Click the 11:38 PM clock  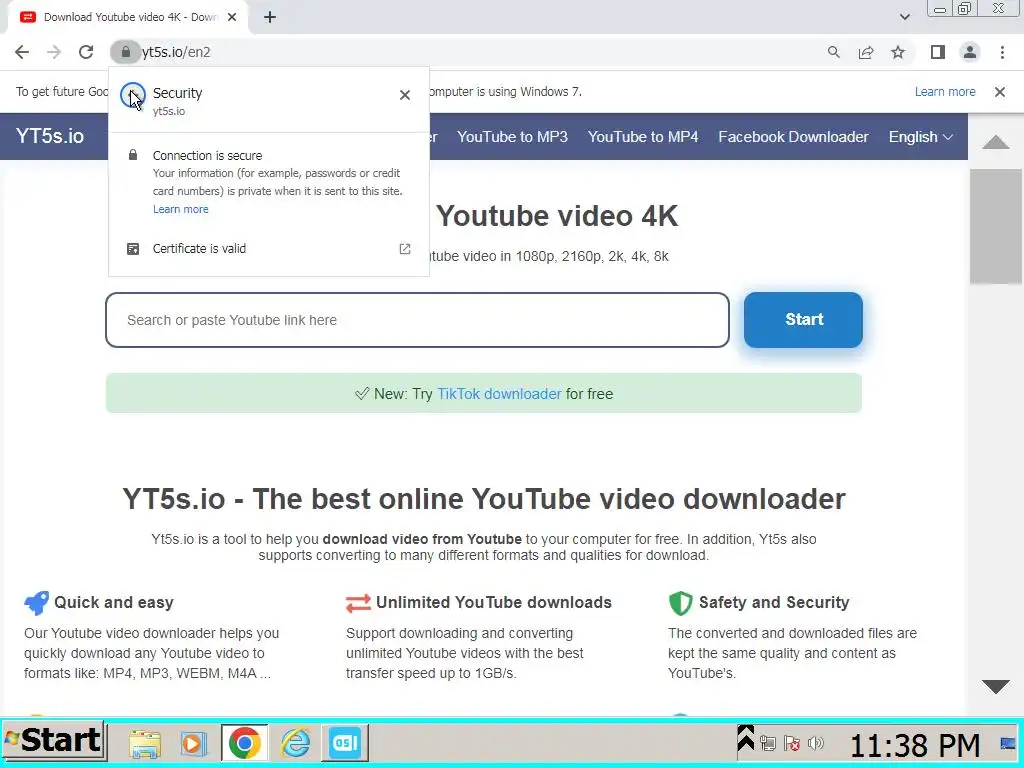915,744
